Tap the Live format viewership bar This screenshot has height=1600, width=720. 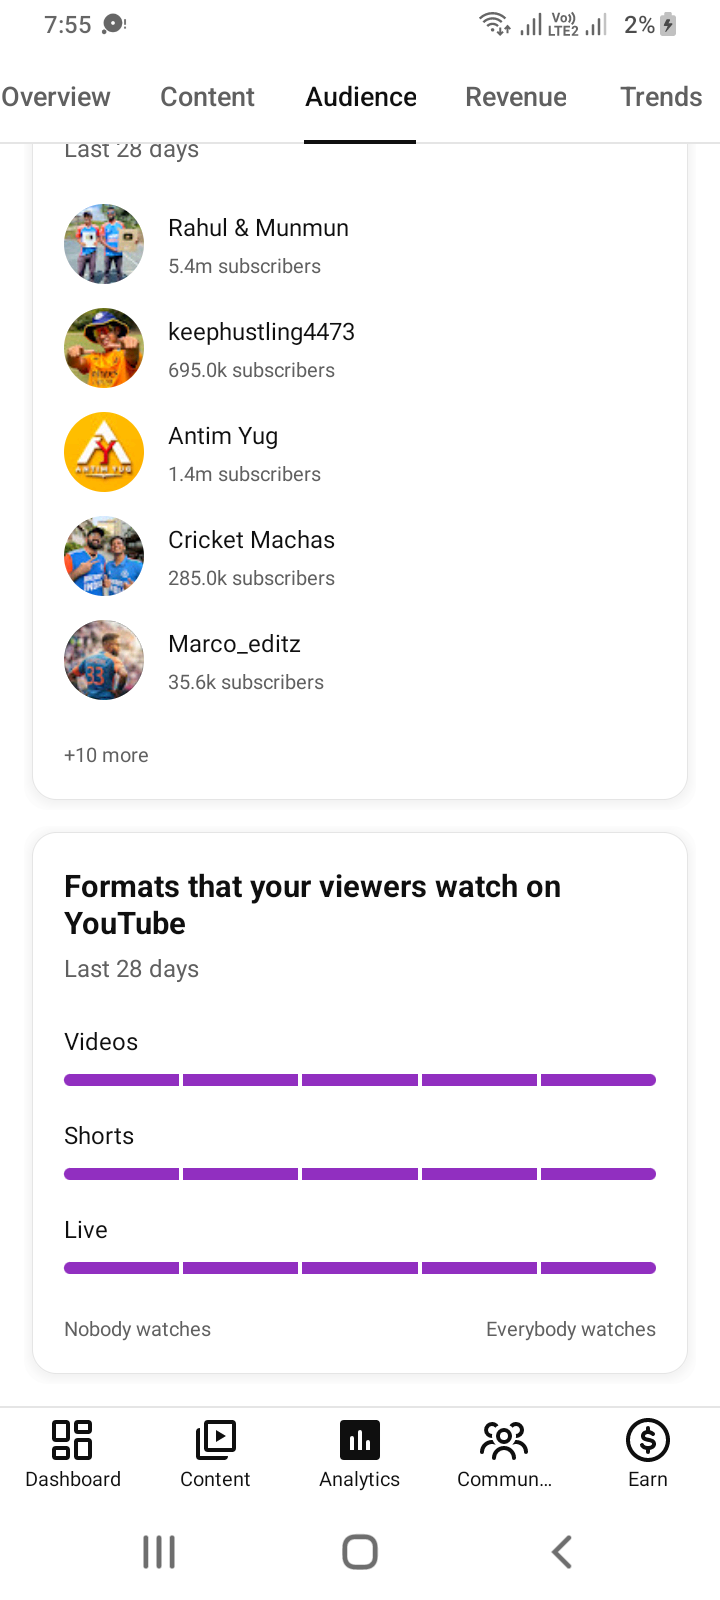pos(360,1268)
